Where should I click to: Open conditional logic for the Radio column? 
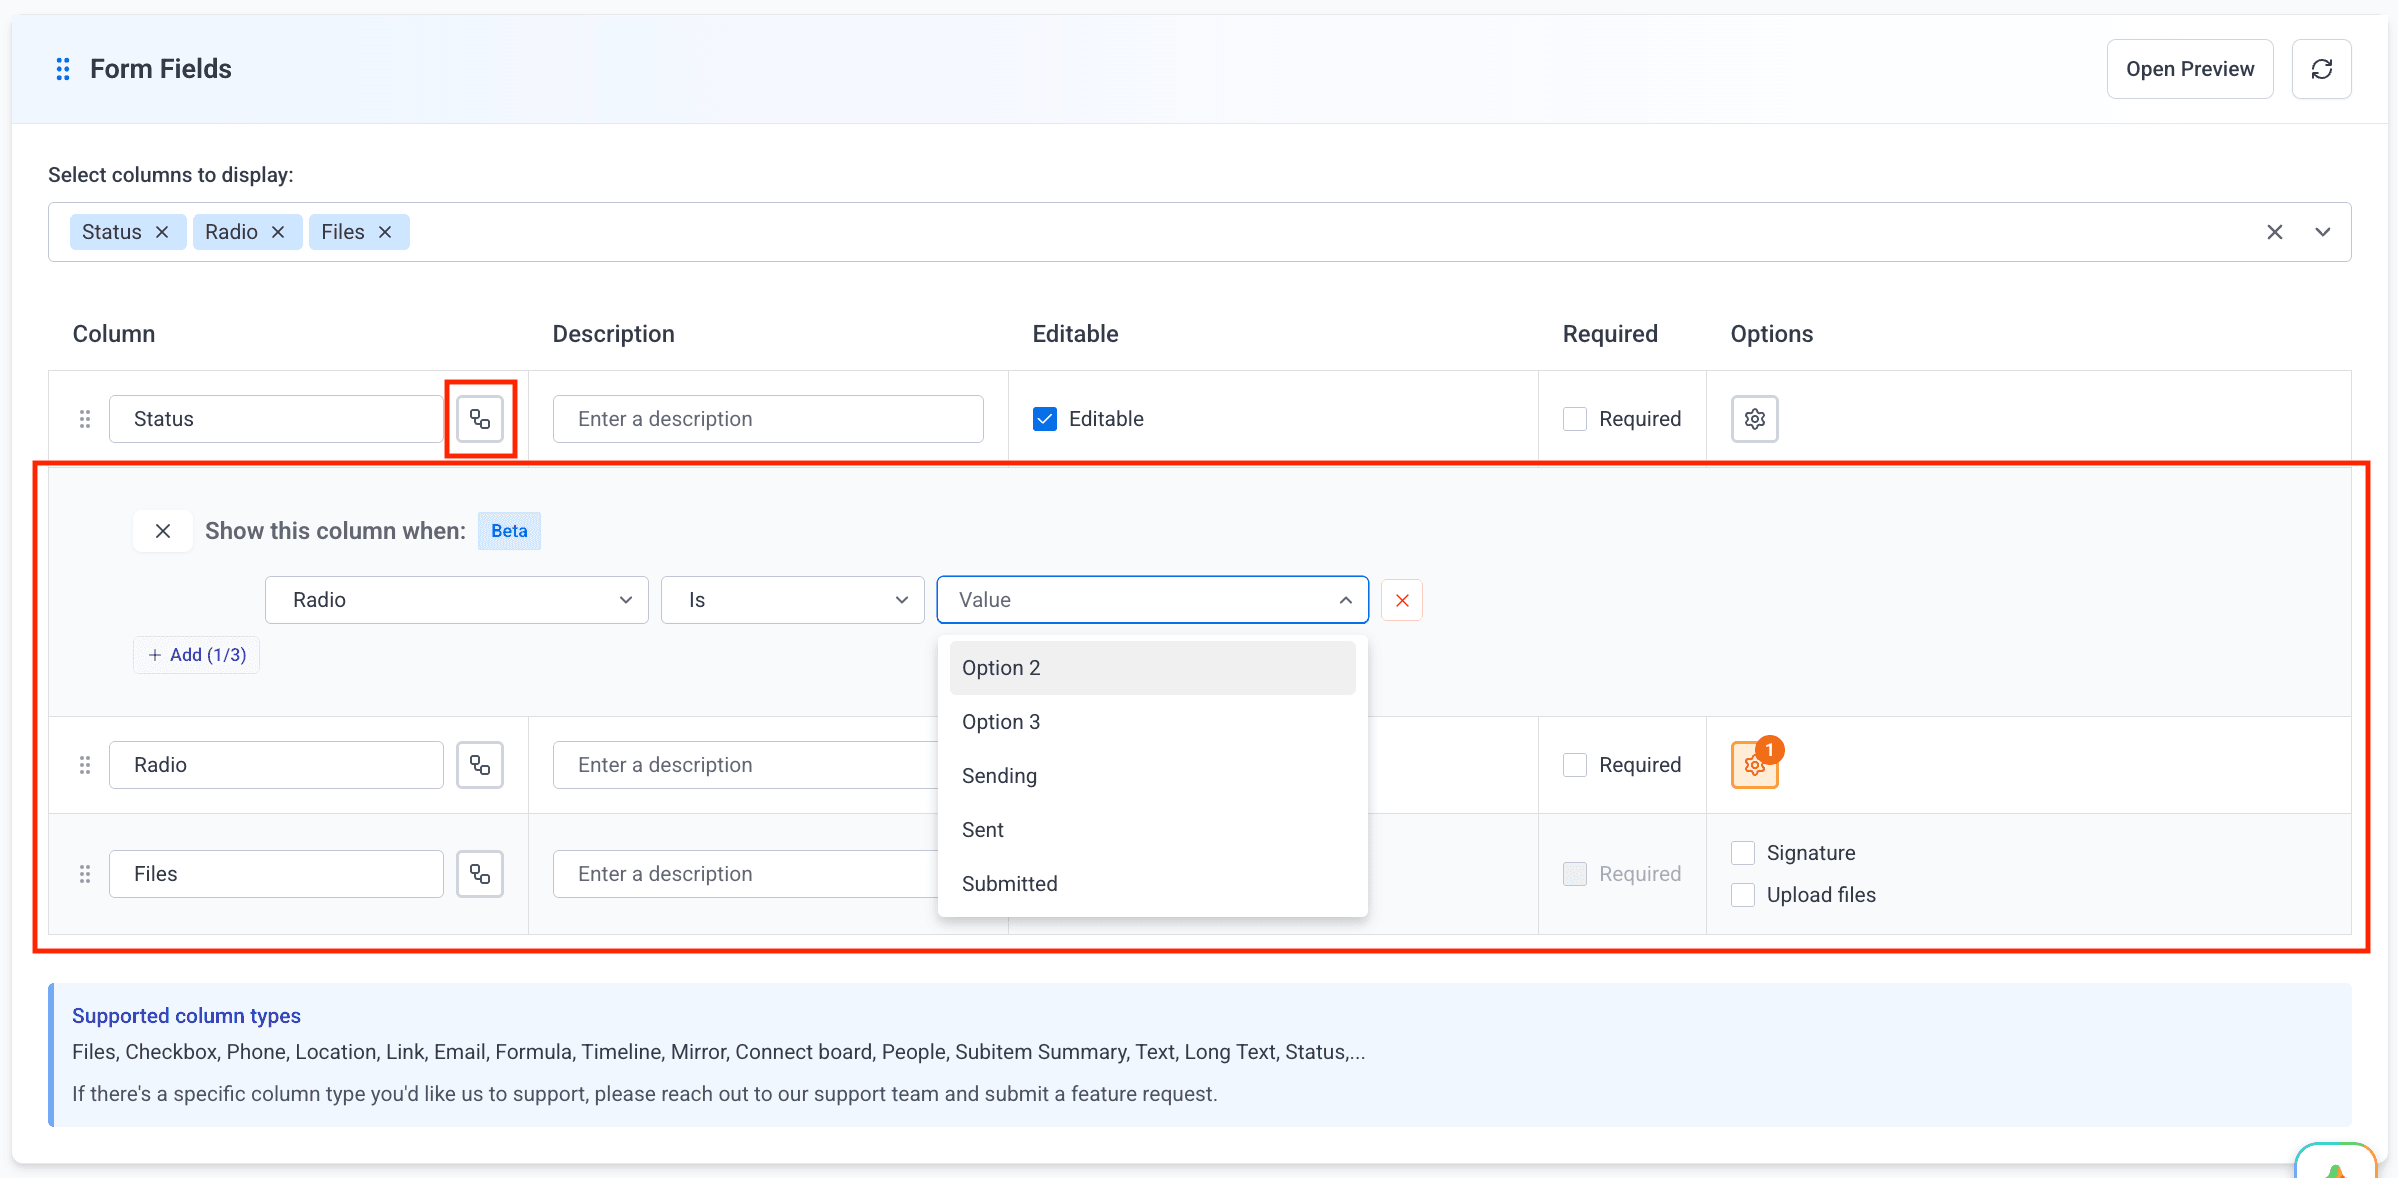pyautogui.click(x=480, y=765)
